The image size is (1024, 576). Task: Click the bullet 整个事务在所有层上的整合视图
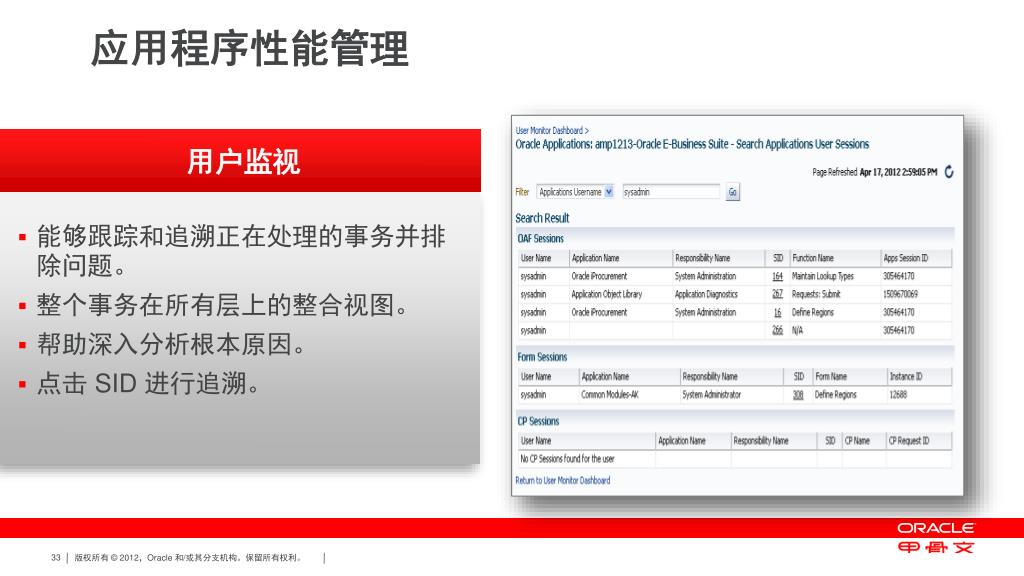(222, 305)
